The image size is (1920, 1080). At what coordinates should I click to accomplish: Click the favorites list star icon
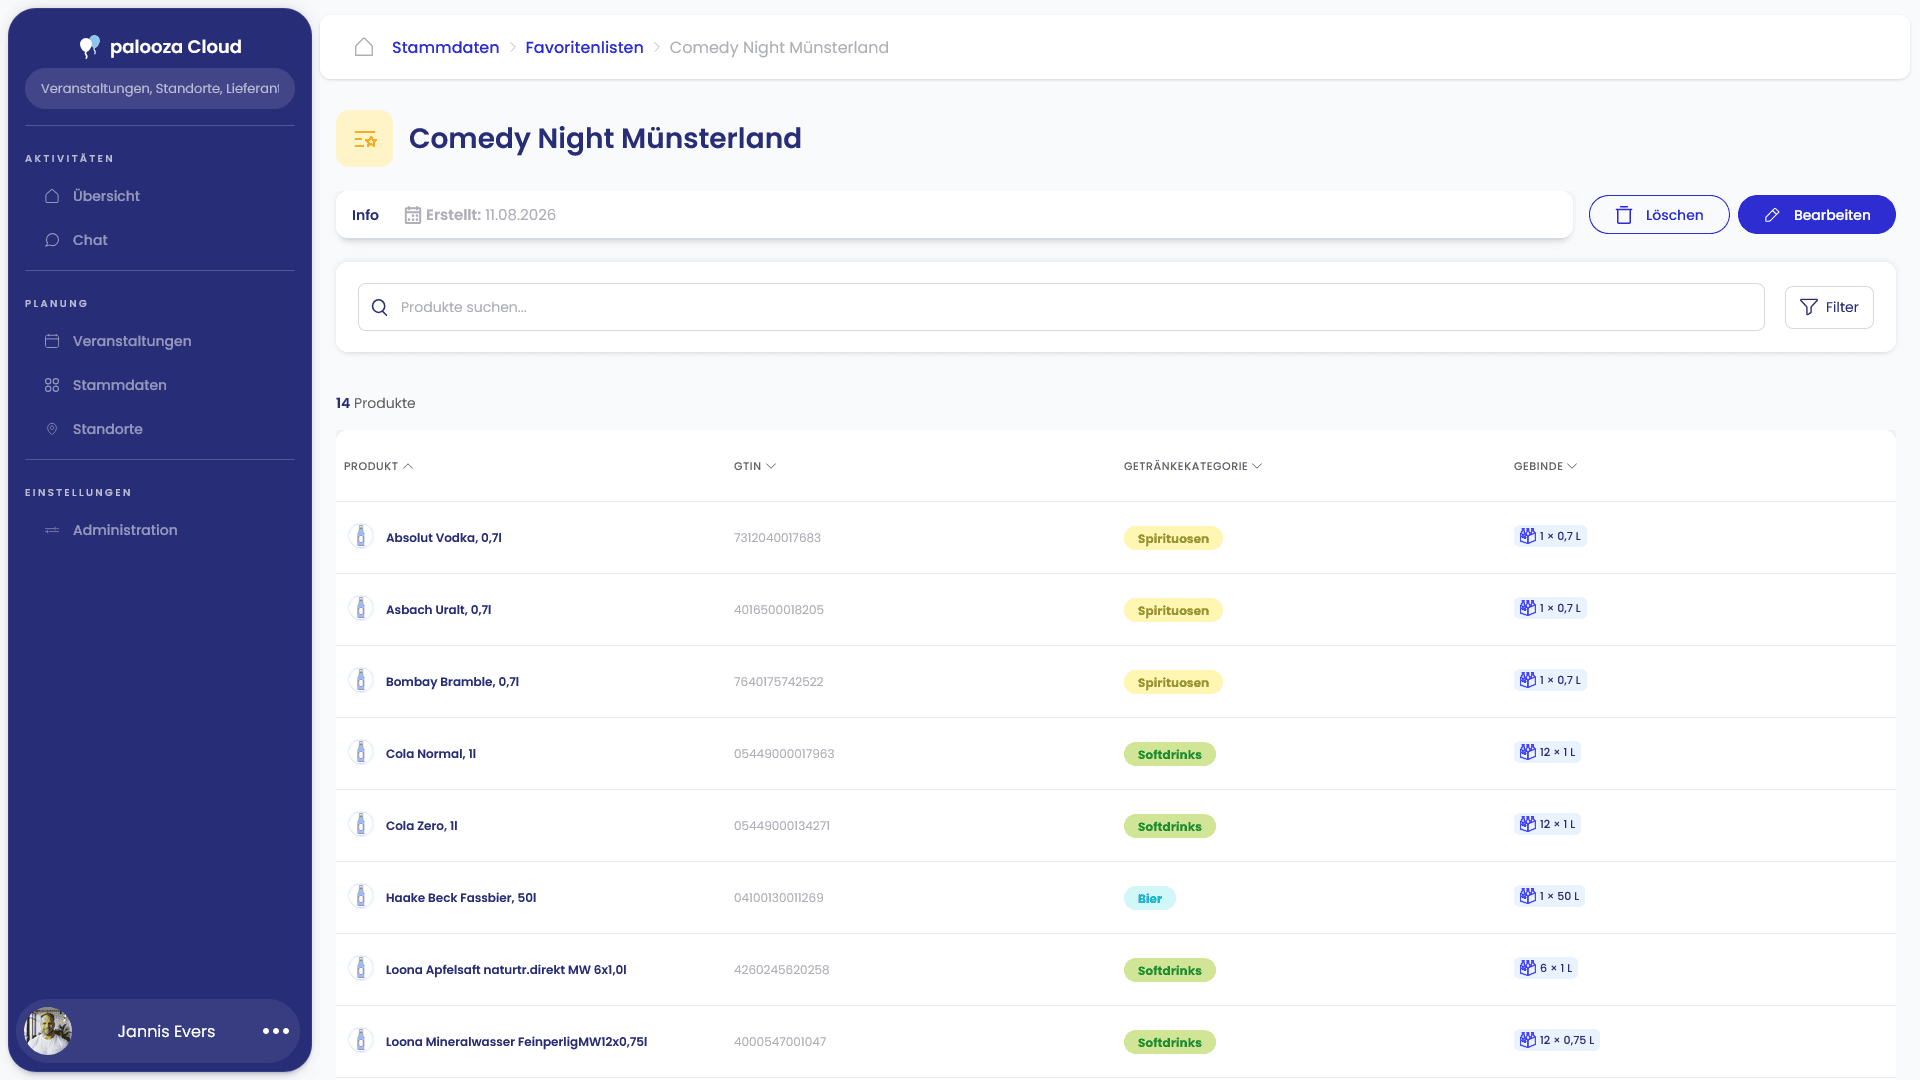pyautogui.click(x=364, y=139)
